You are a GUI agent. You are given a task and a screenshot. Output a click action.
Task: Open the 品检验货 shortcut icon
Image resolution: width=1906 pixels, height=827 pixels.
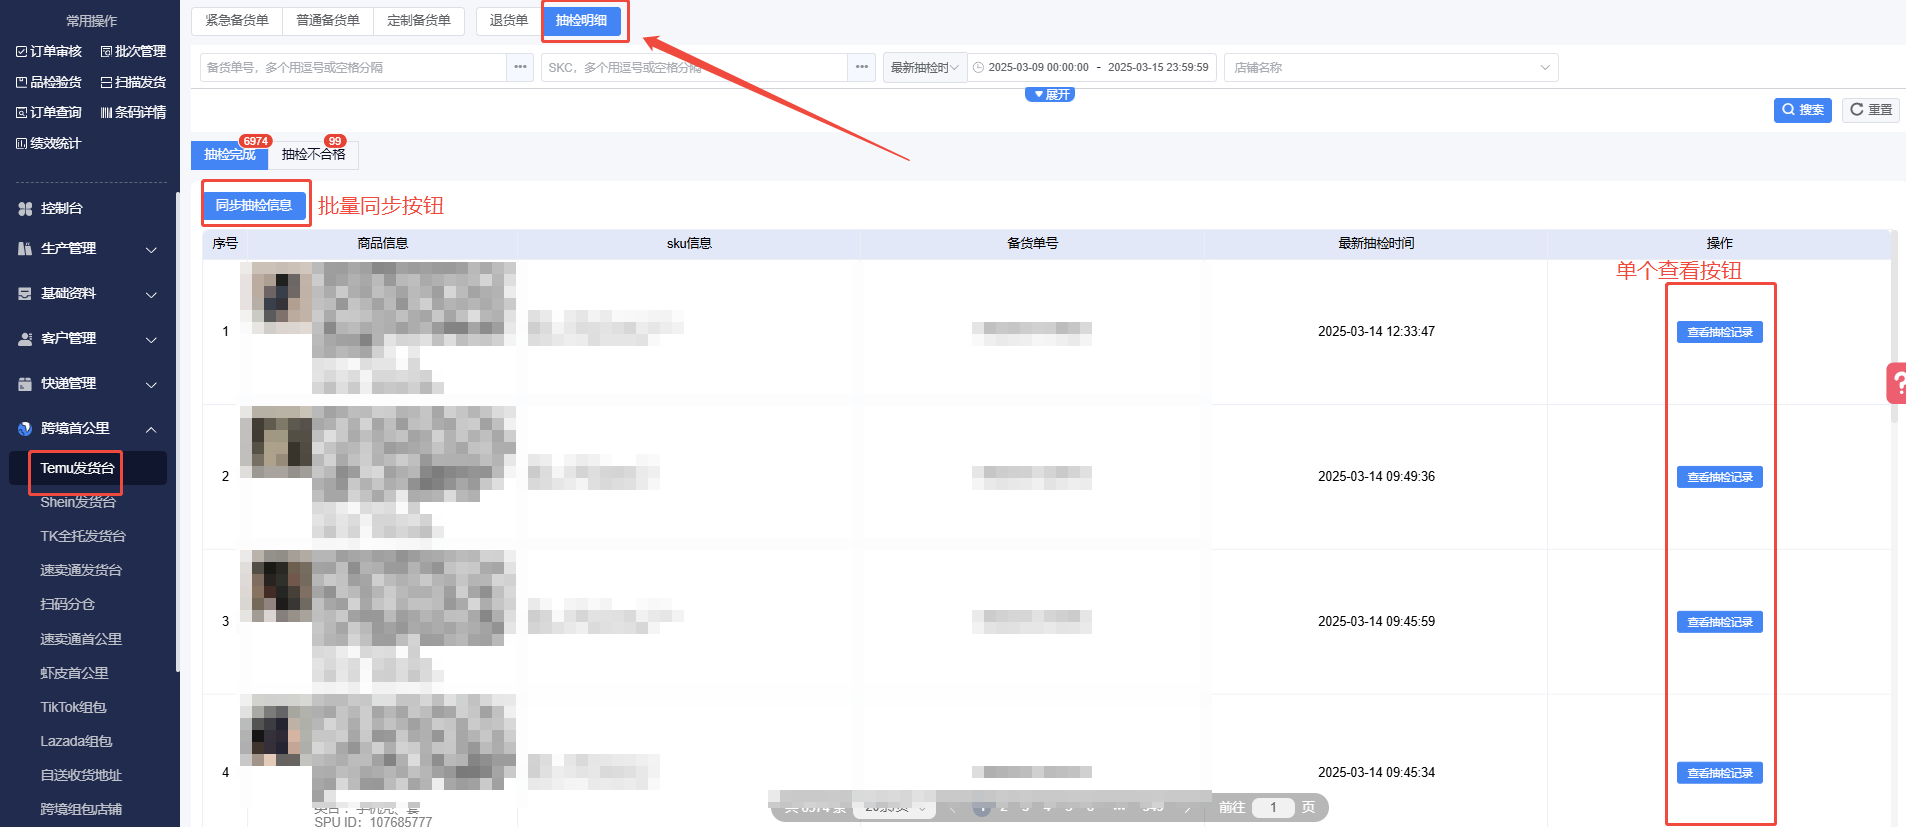pos(22,82)
